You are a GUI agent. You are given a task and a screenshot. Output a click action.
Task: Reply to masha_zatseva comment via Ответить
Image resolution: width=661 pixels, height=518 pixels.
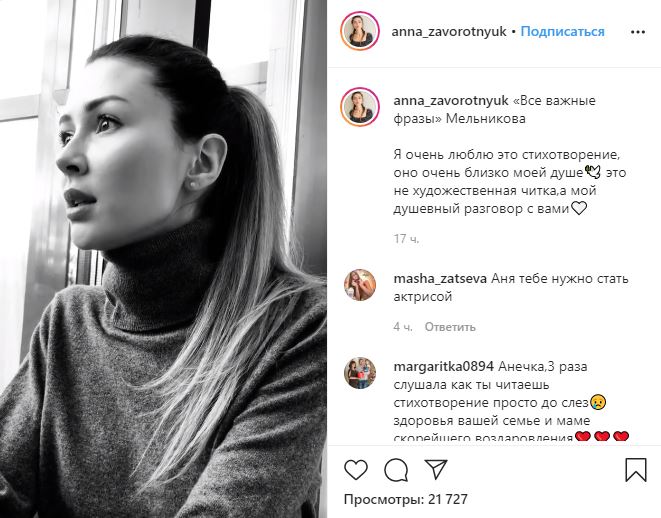450,327
